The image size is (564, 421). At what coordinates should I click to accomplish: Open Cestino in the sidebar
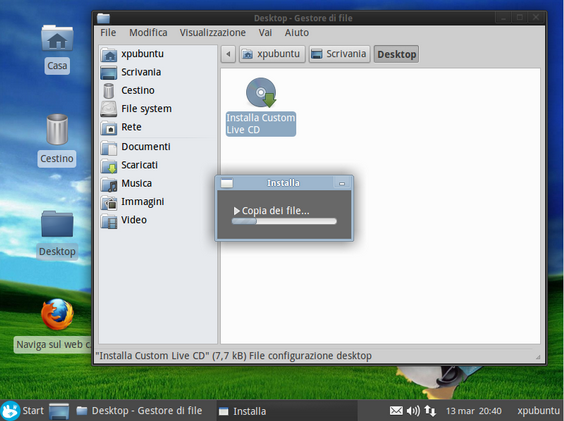pyautogui.click(x=158, y=90)
